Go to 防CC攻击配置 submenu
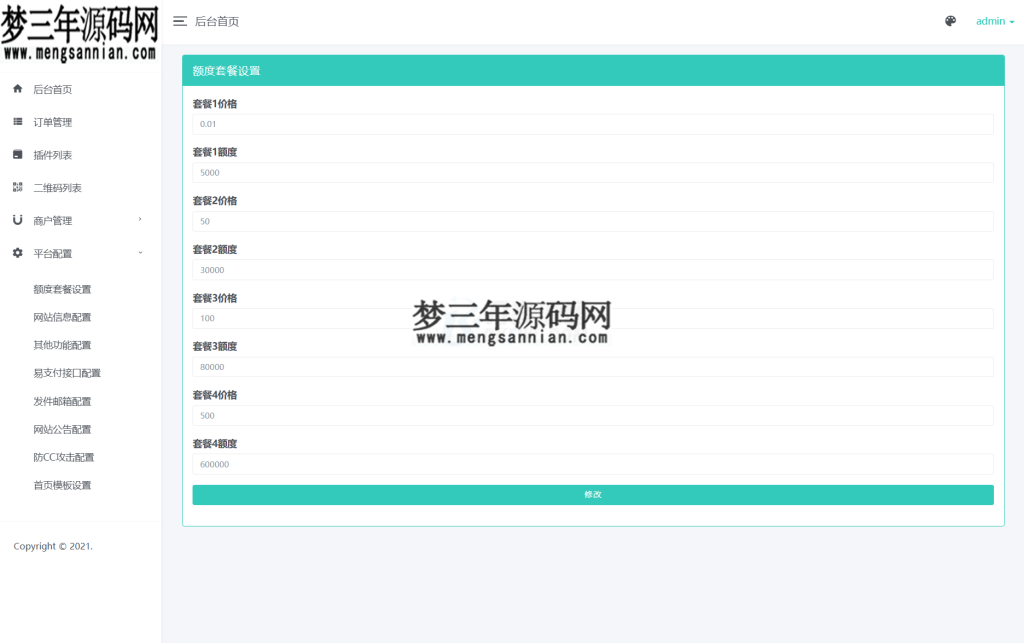This screenshot has height=643, width=1024. pyautogui.click(x=63, y=458)
